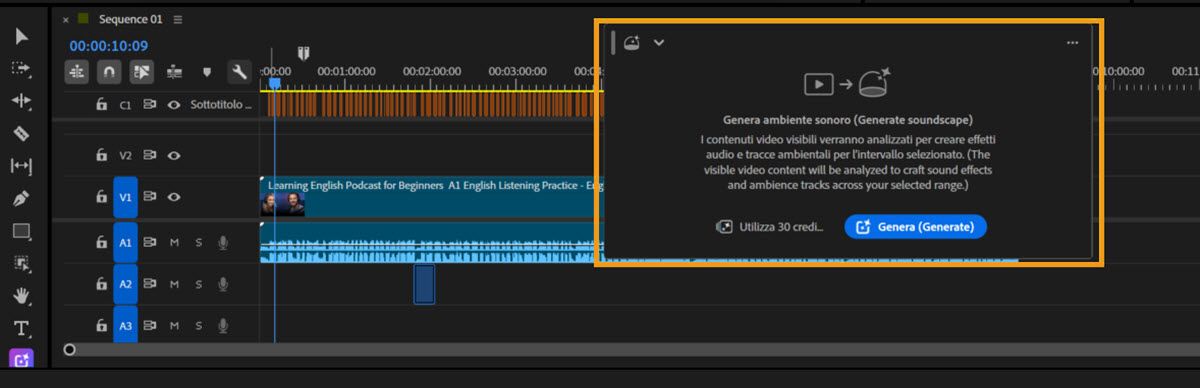
Task: Select the Selection (arrow) tool
Action: pyautogui.click(x=22, y=37)
